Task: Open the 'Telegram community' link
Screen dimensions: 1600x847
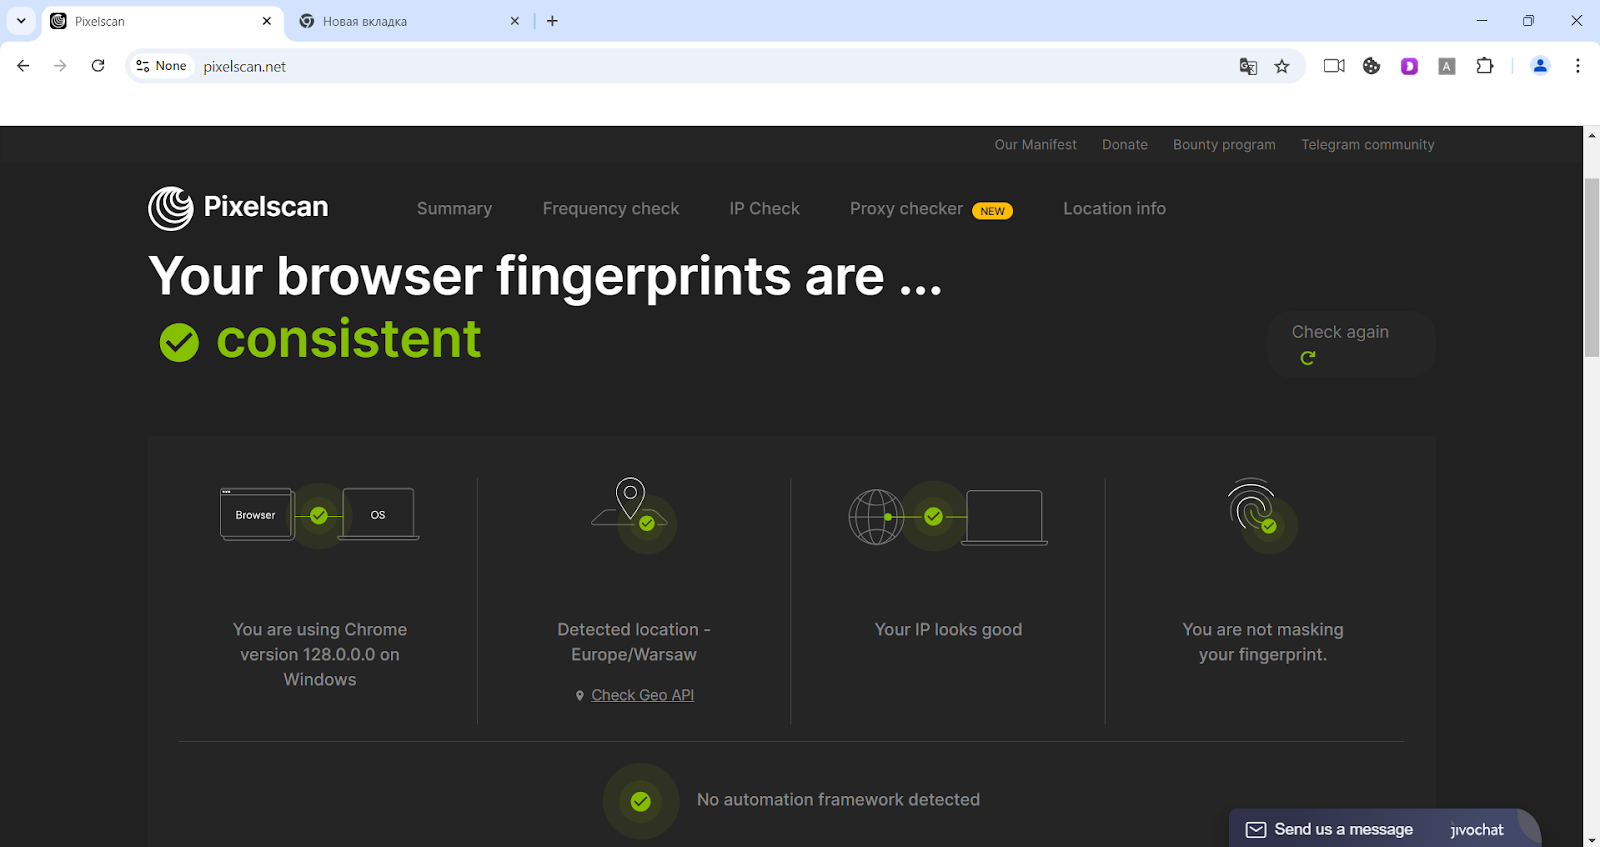Action: point(1367,145)
